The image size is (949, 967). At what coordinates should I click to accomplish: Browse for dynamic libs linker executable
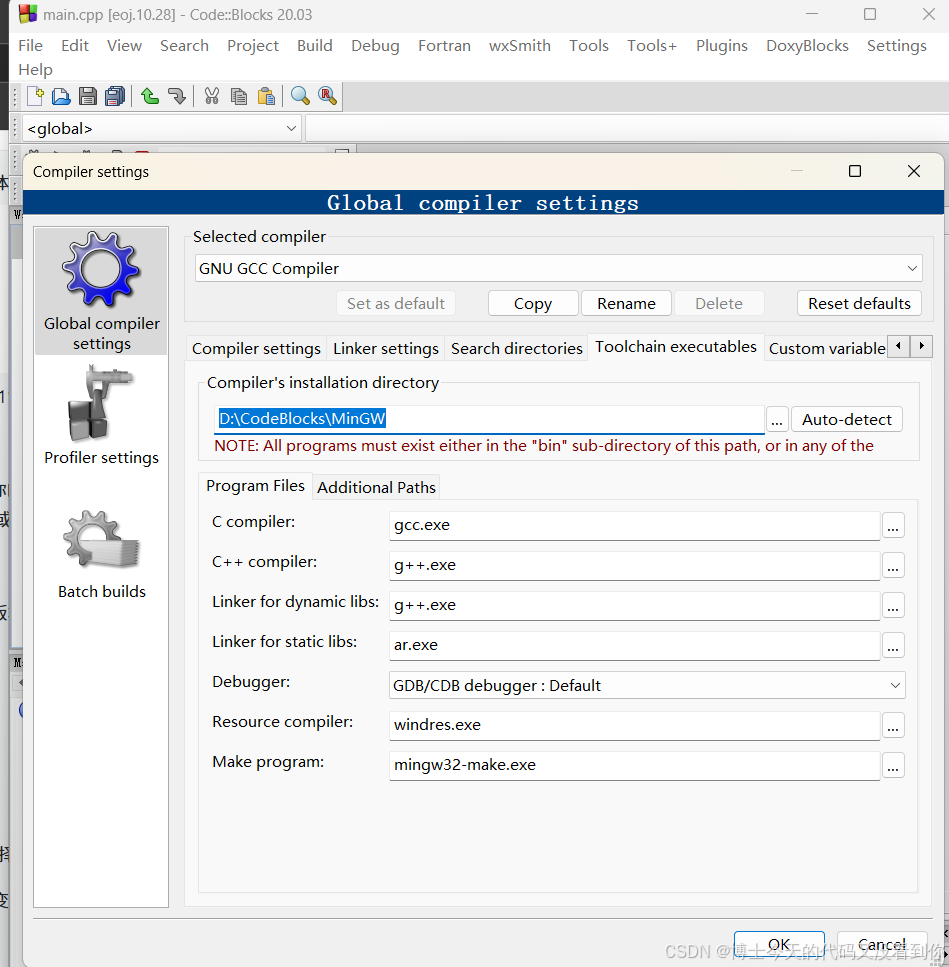893,606
